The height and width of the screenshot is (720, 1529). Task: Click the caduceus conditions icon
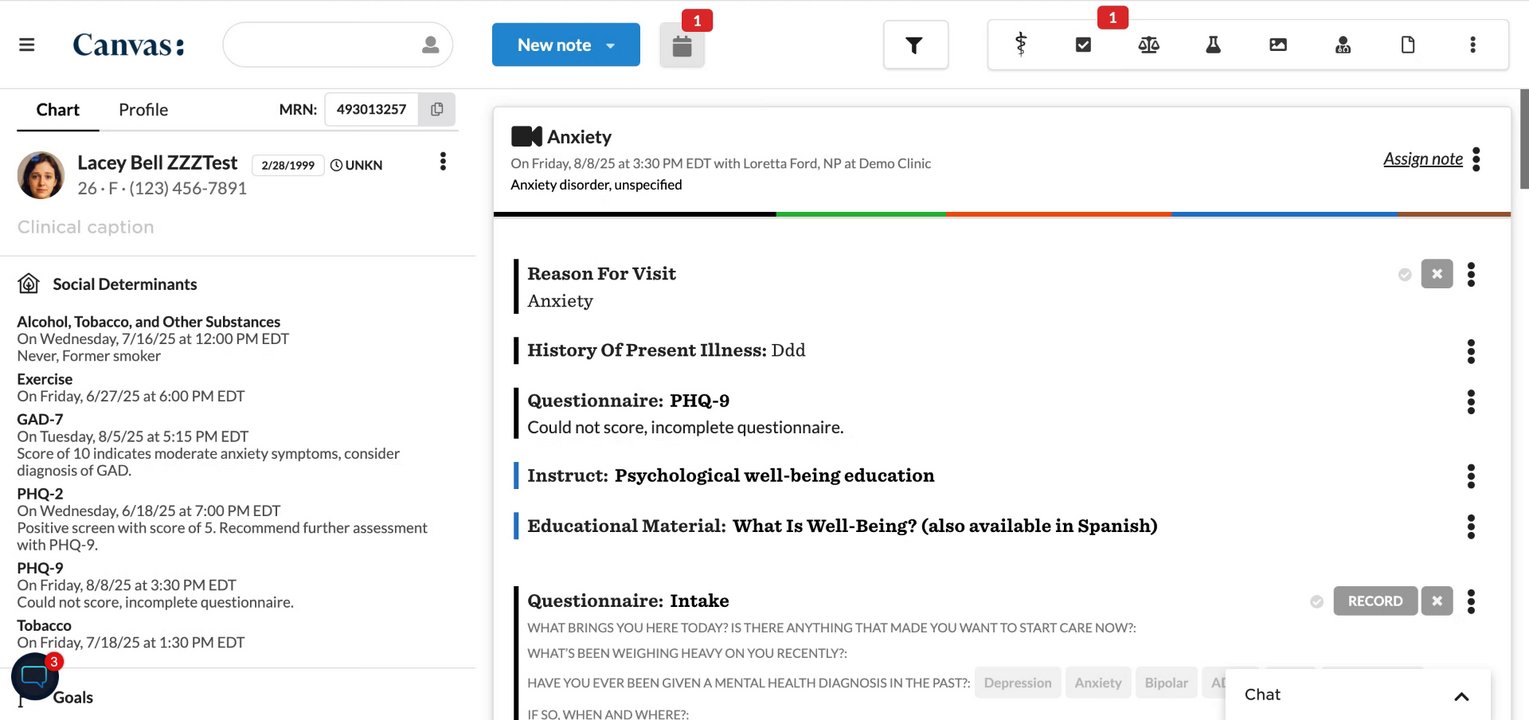pyautogui.click(x=1020, y=45)
